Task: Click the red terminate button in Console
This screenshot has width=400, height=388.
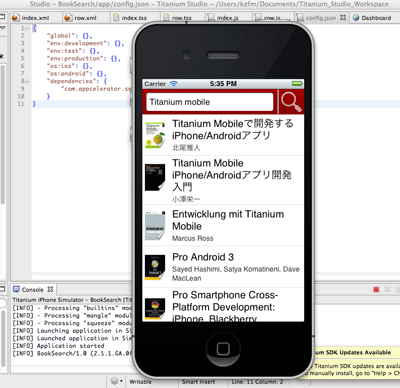Action: pos(376,290)
